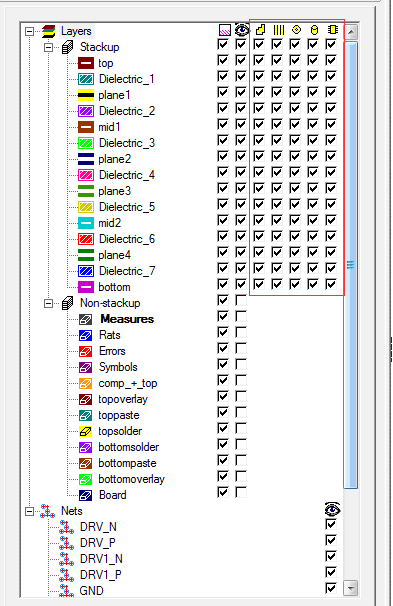
Task: Click the yellow shapes column header icon
Action: (x=260, y=29)
